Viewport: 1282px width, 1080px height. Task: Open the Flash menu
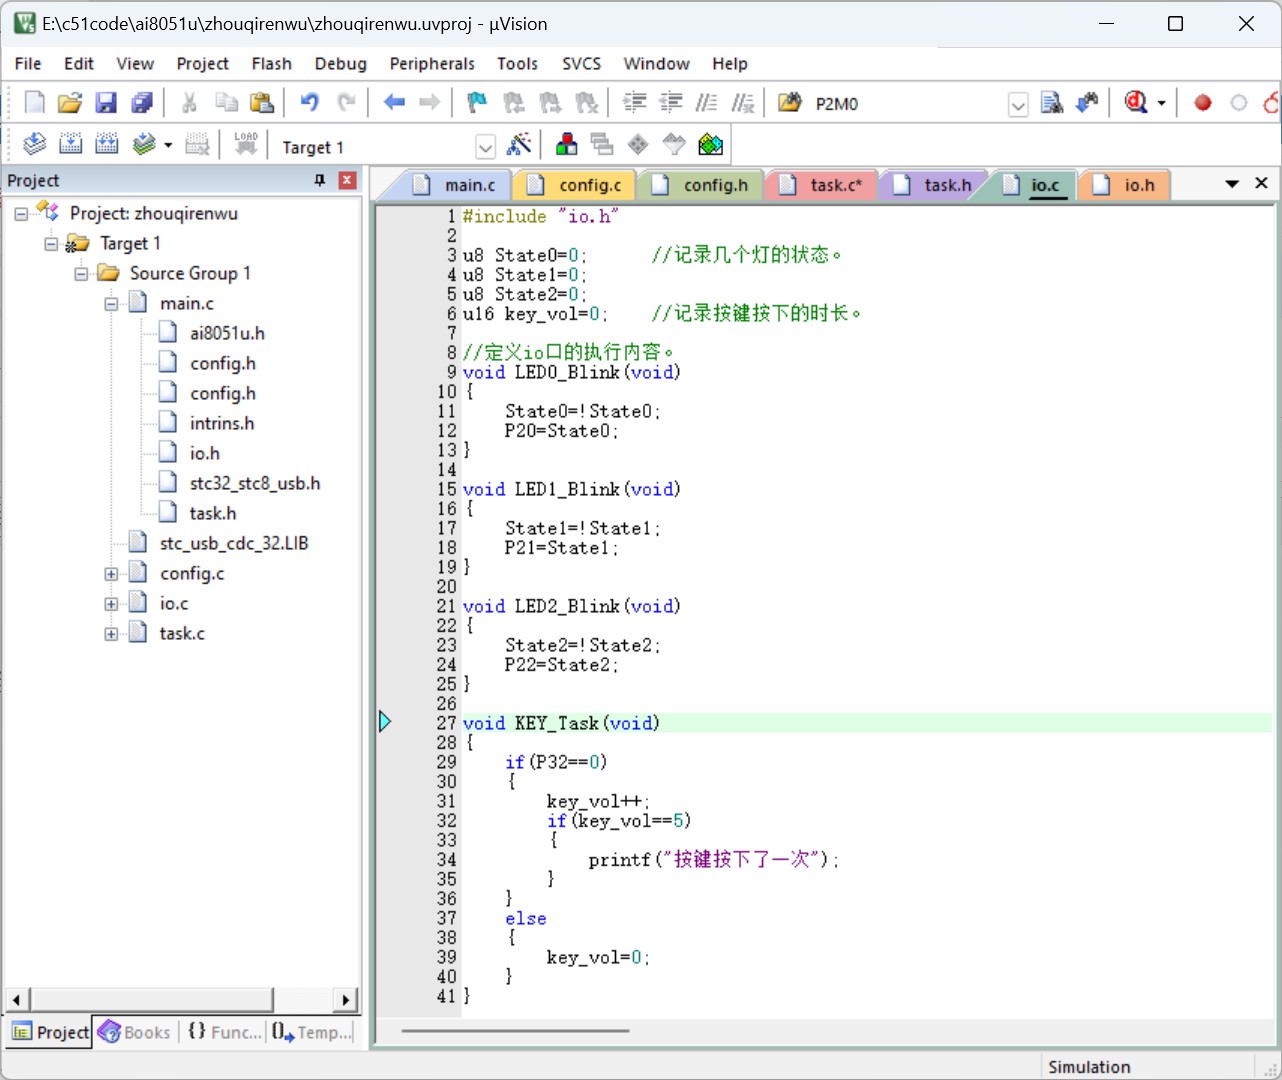[271, 63]
